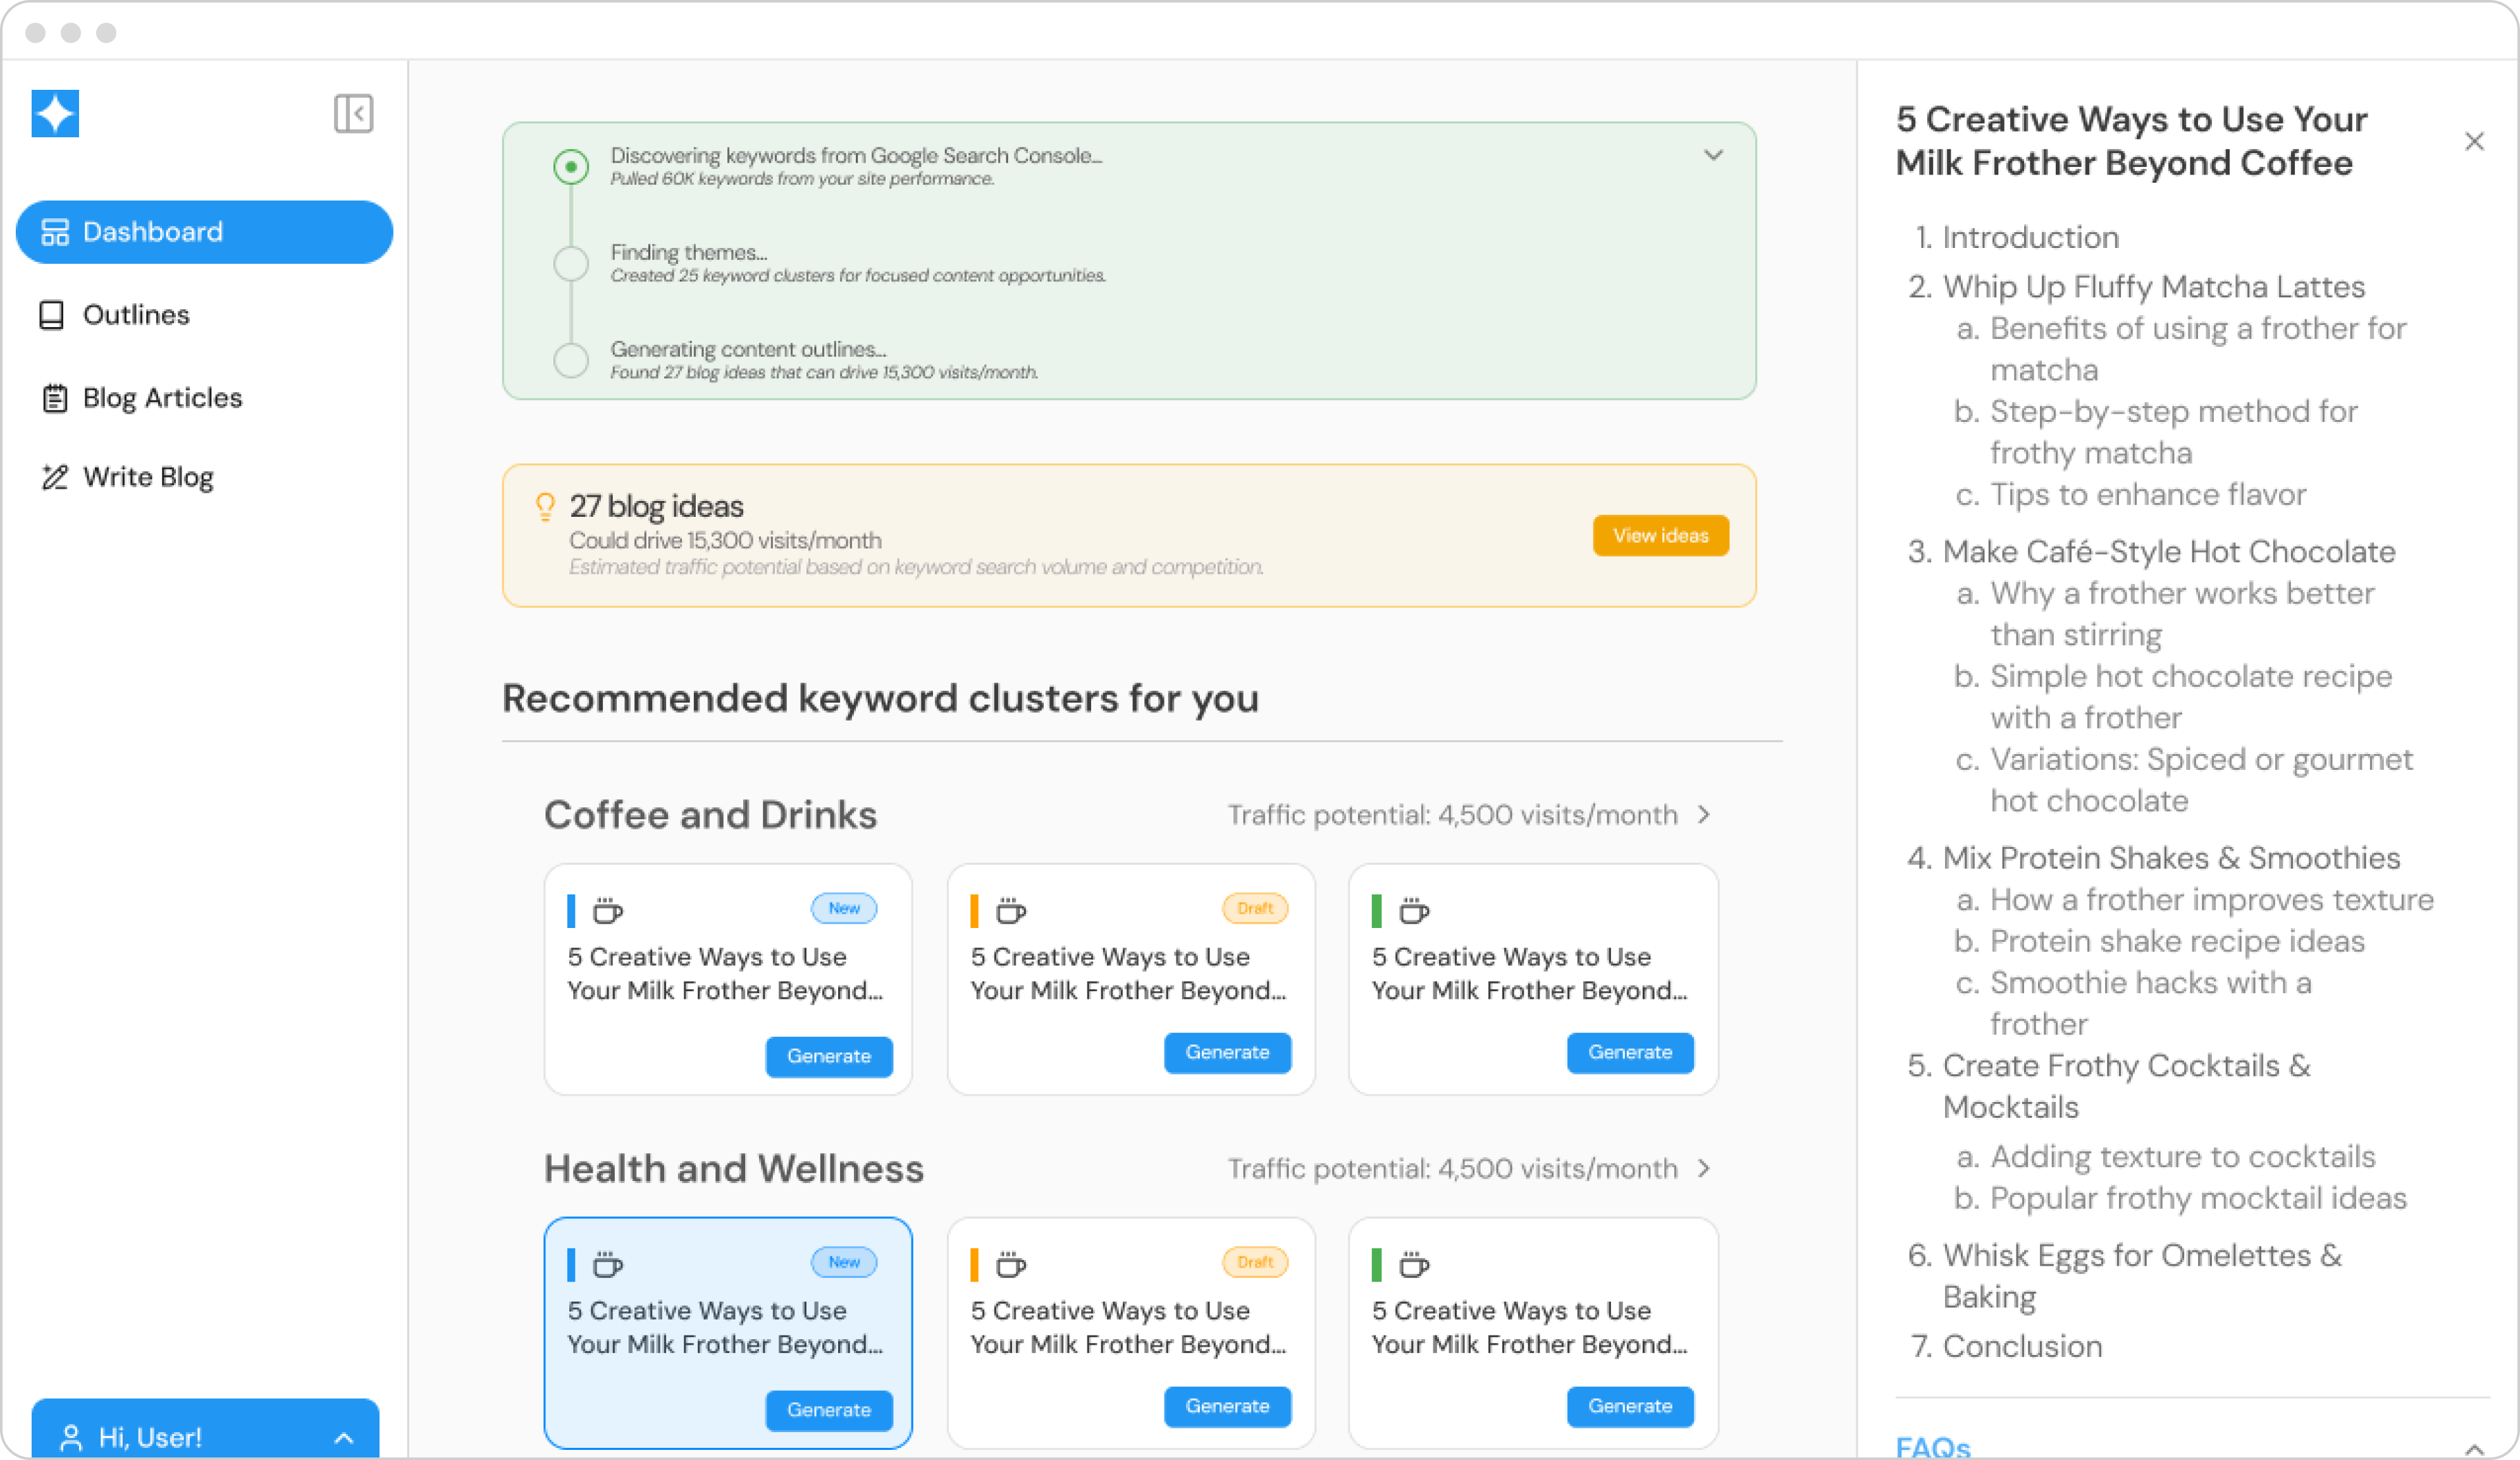Collapse the sidebar with the panel icon

click(x=353, y=113)
